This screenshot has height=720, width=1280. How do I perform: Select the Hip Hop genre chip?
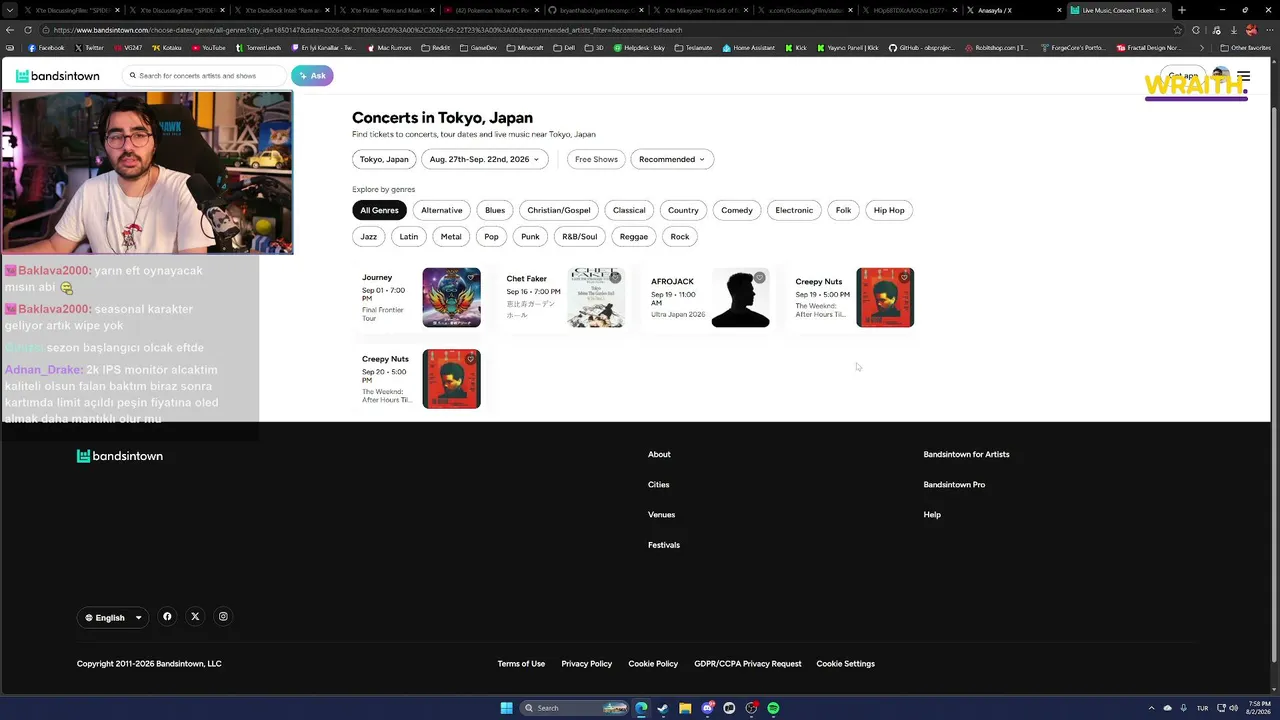tap(889, 210)
